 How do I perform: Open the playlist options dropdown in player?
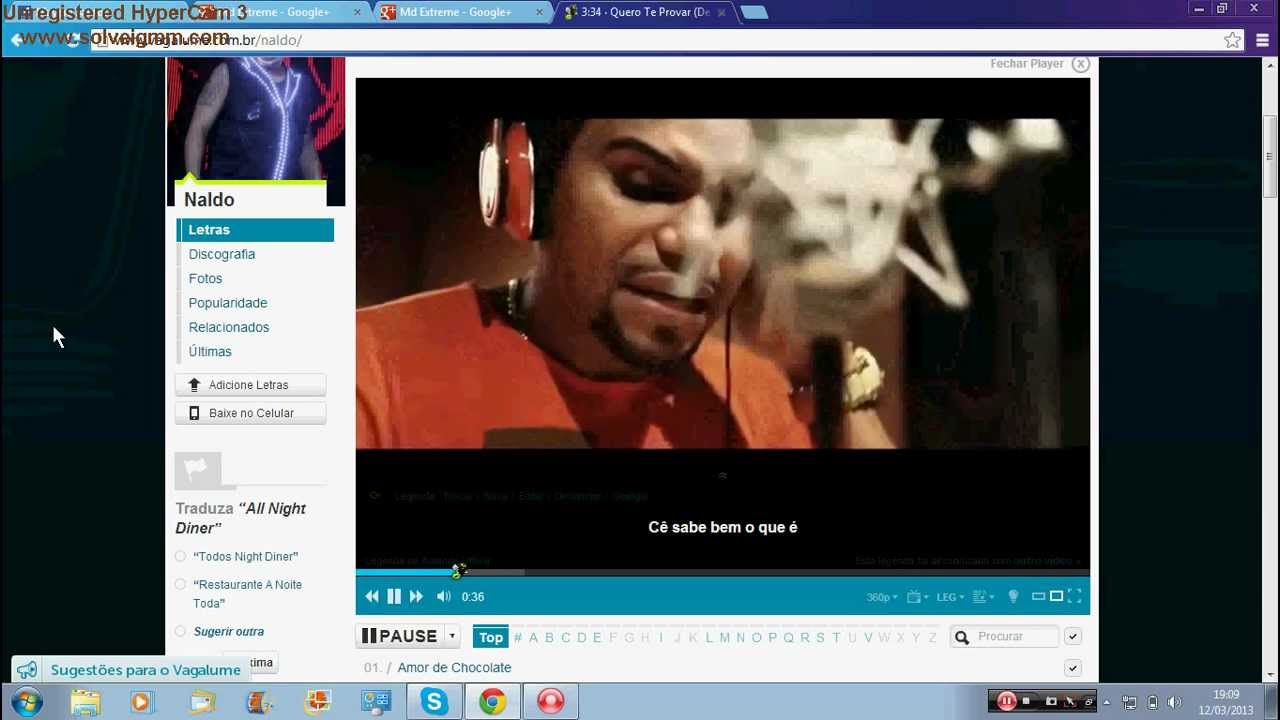click(x=983, y=597)
